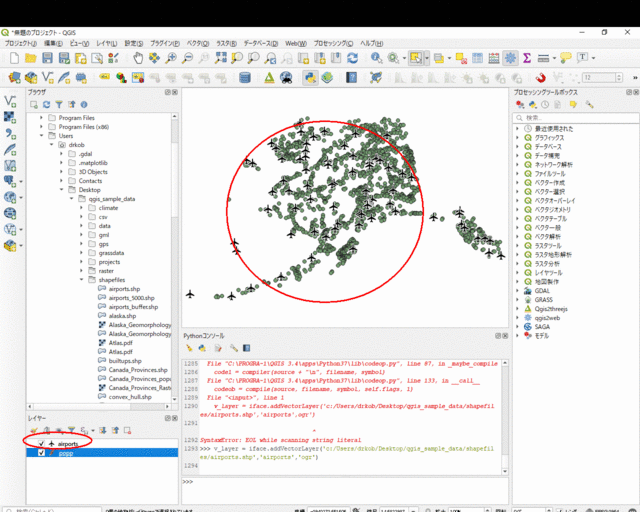Show the editor in Python console toolbar
The height and width of the screenshot is (512, 640).
click(x=218, y=348)
